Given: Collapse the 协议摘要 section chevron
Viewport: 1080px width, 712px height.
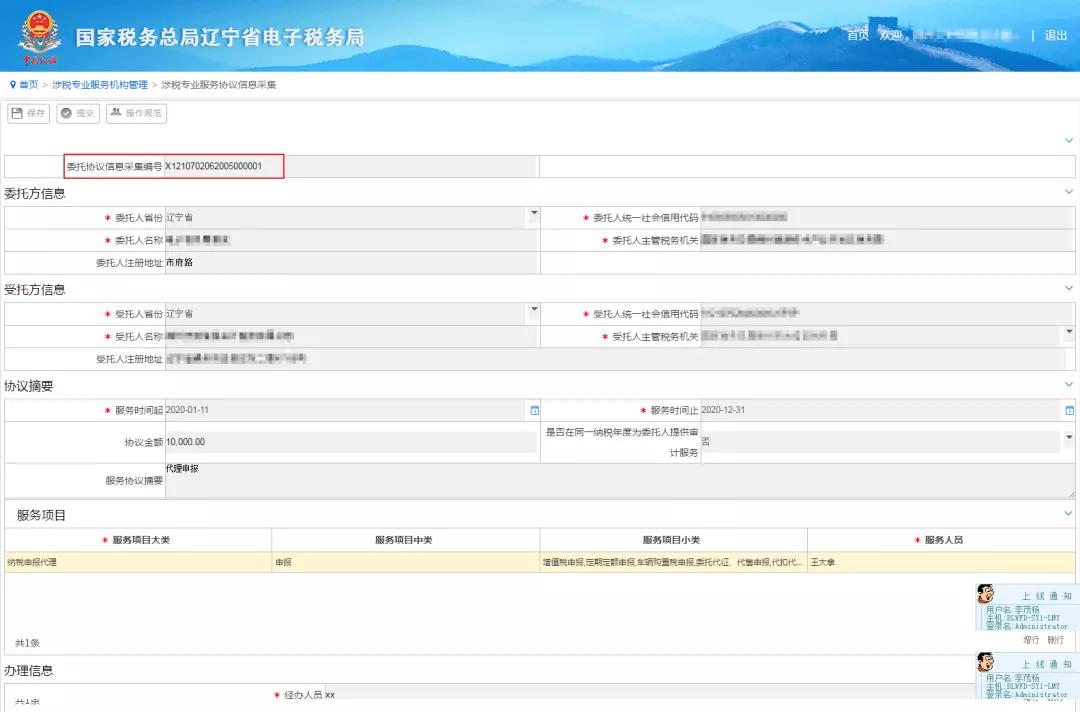Looking at the screenshot, I should pos(1068,384).
